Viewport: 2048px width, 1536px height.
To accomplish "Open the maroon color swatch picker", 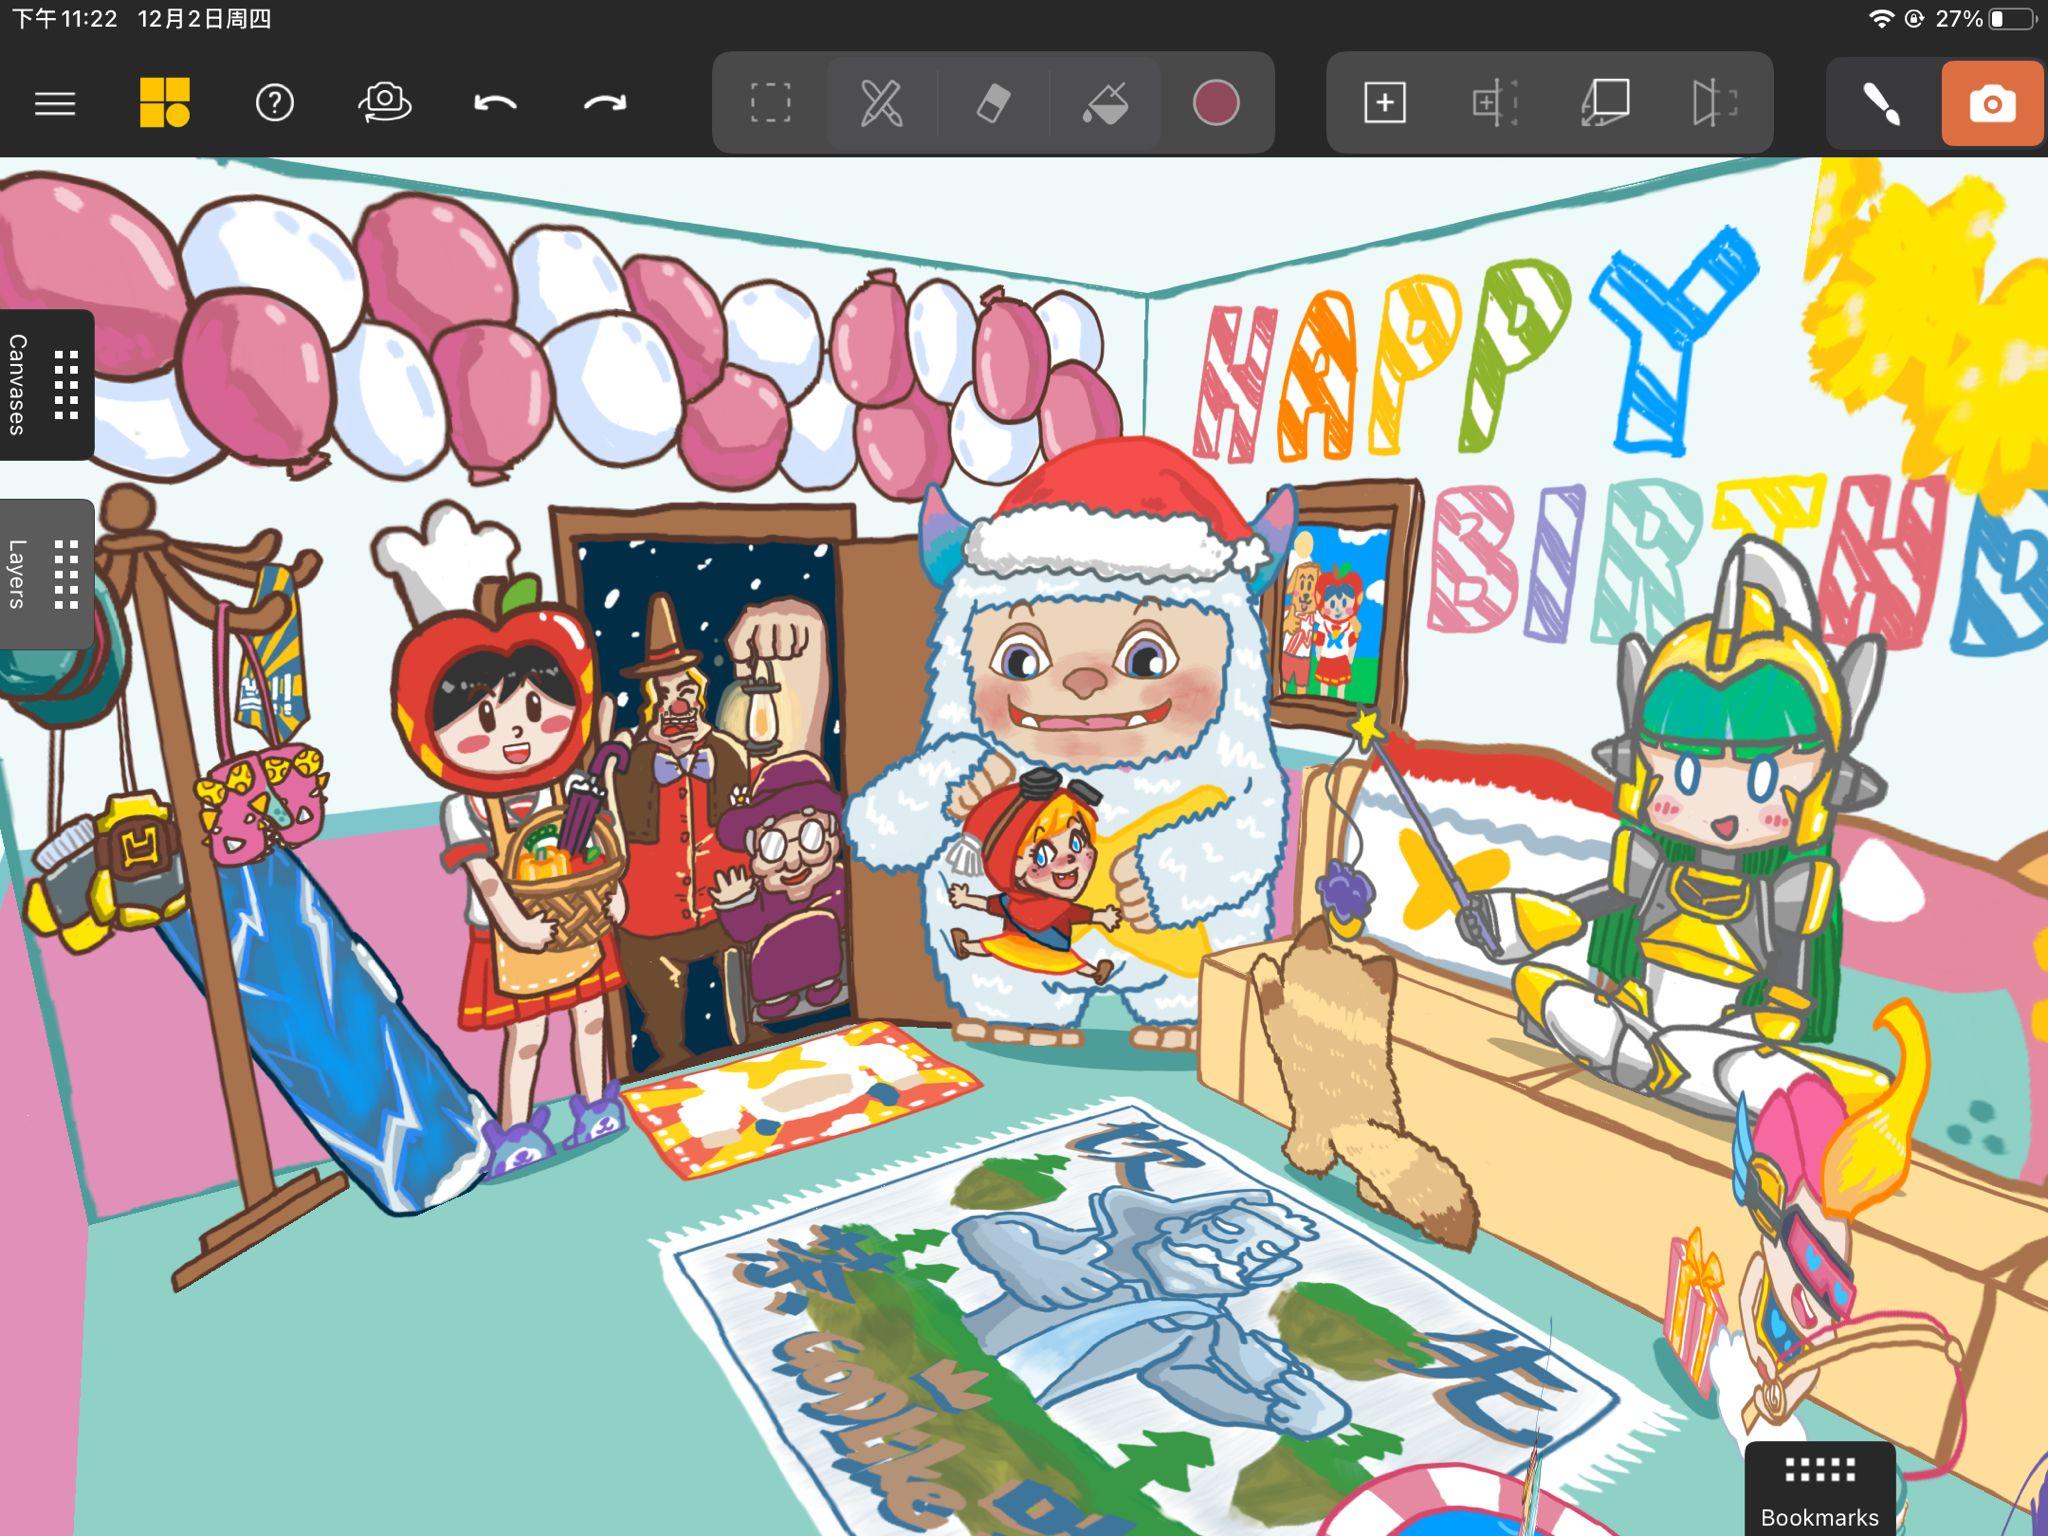I will [1216, 103].
